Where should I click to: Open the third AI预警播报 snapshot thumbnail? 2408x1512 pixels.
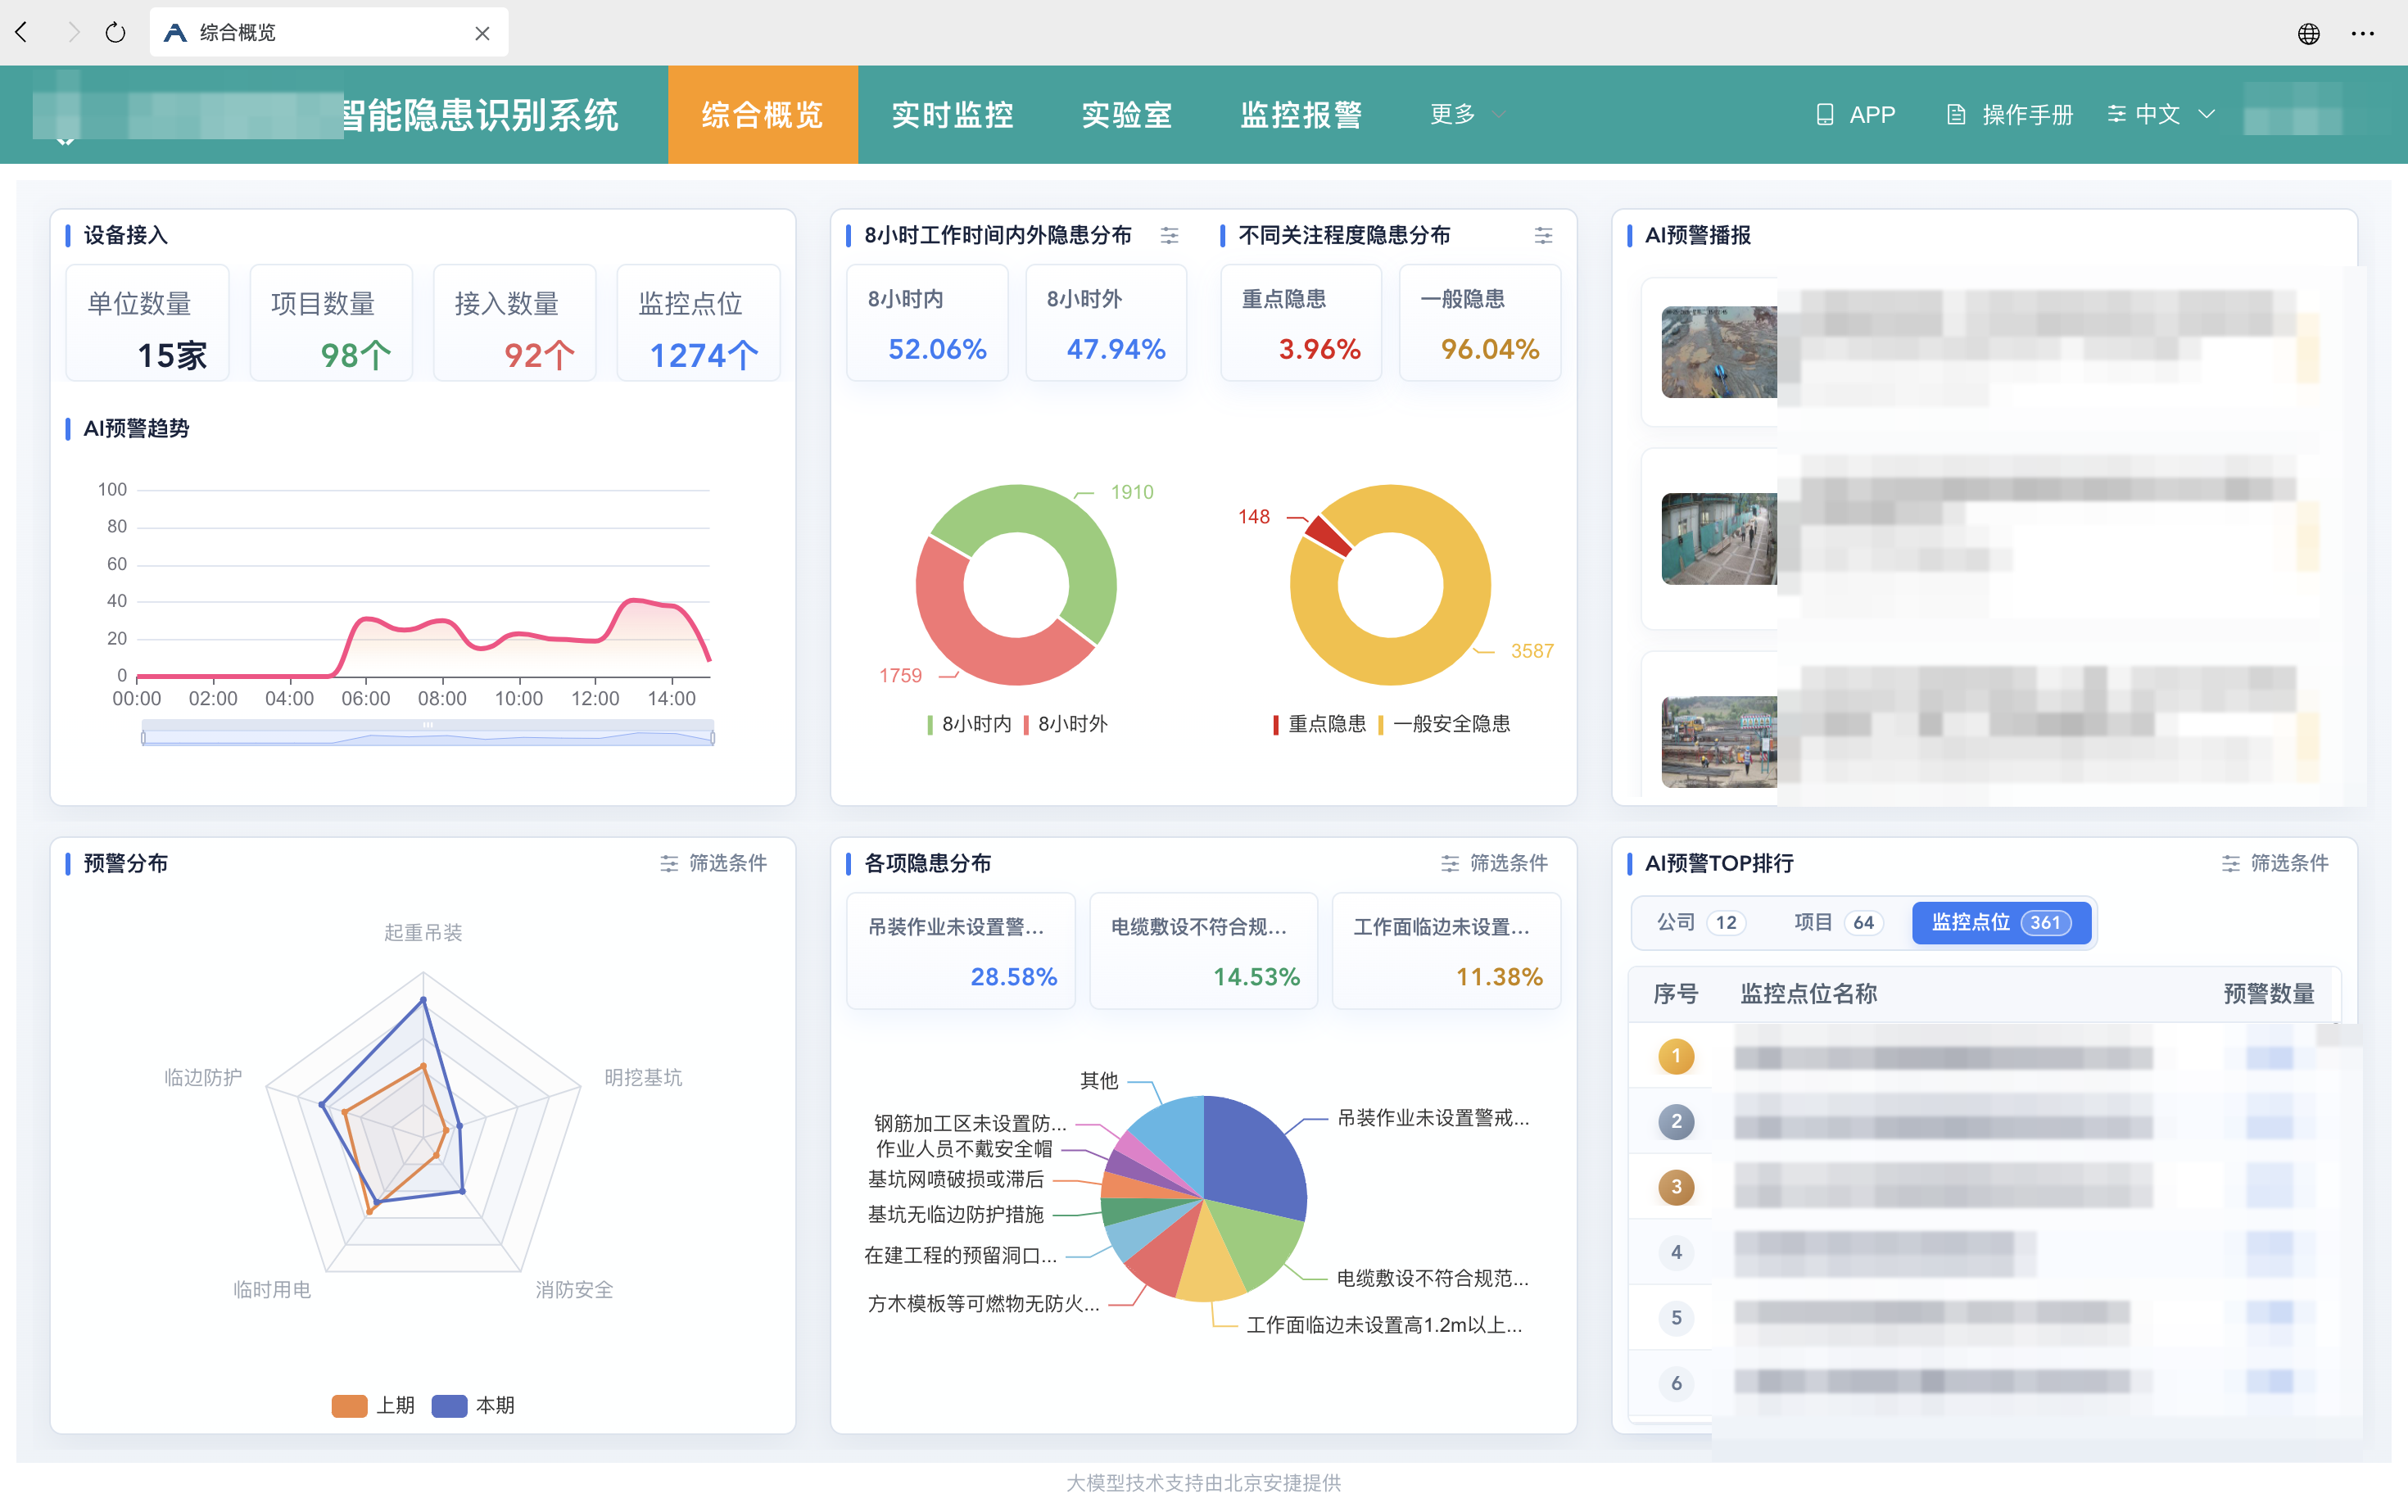1719,742
